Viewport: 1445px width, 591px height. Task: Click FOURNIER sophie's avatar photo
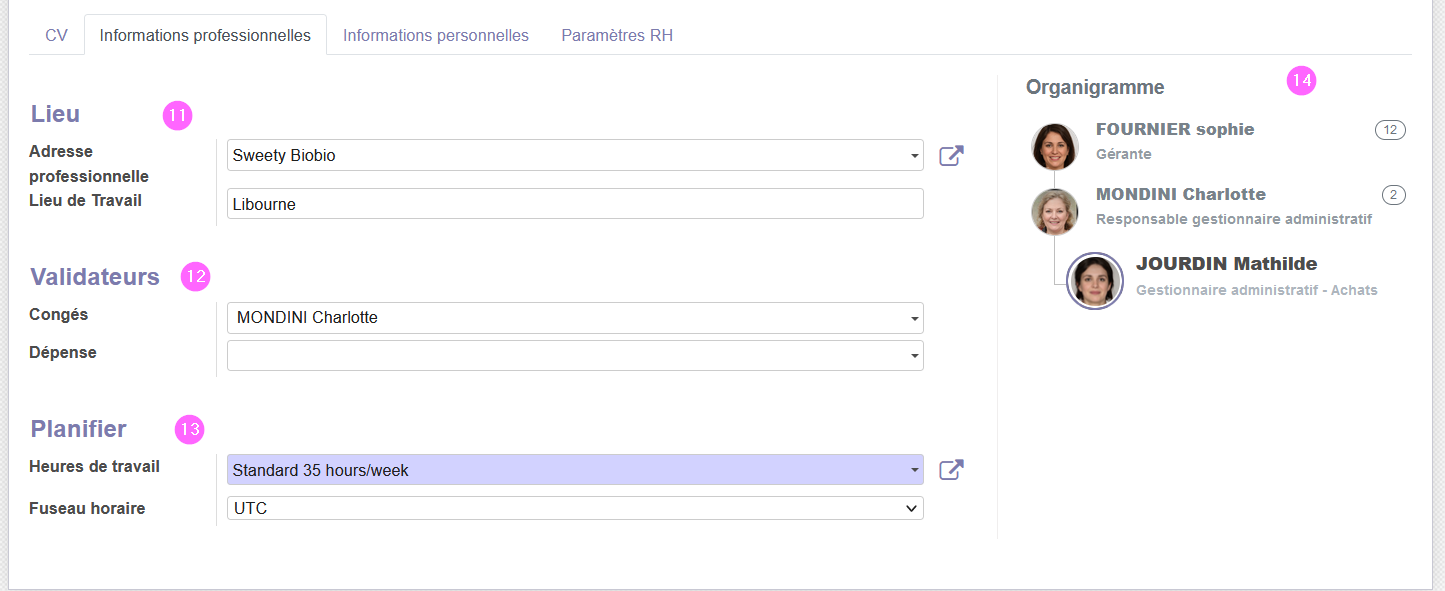tap(1055, 147)
